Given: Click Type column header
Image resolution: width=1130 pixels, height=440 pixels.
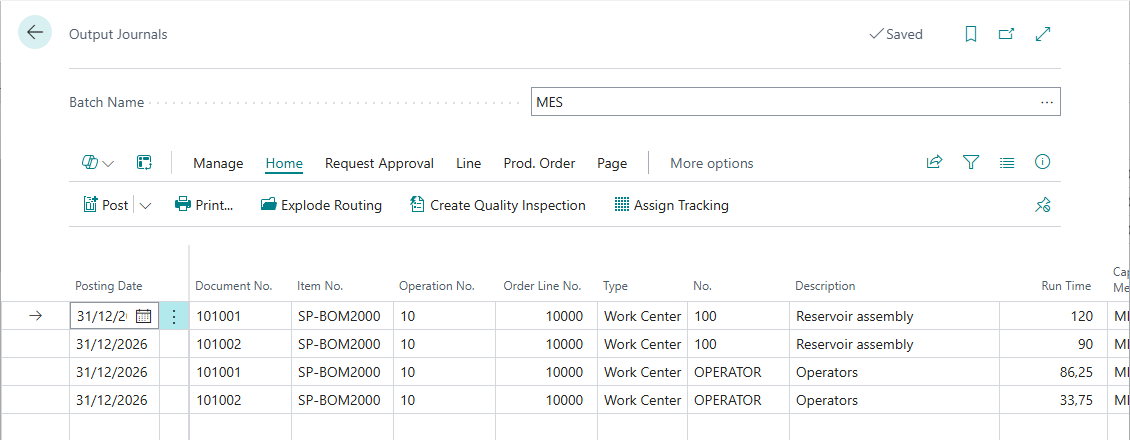Looking at the screenshot, I should click(x=615, y=286).
